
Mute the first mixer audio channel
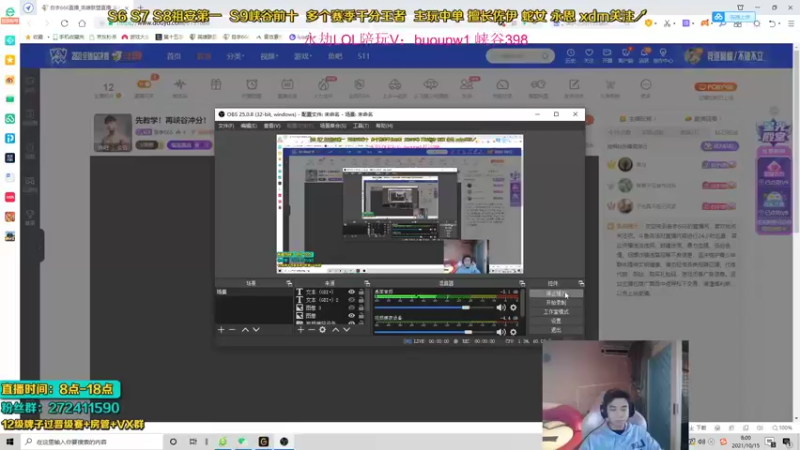point(501,308)
